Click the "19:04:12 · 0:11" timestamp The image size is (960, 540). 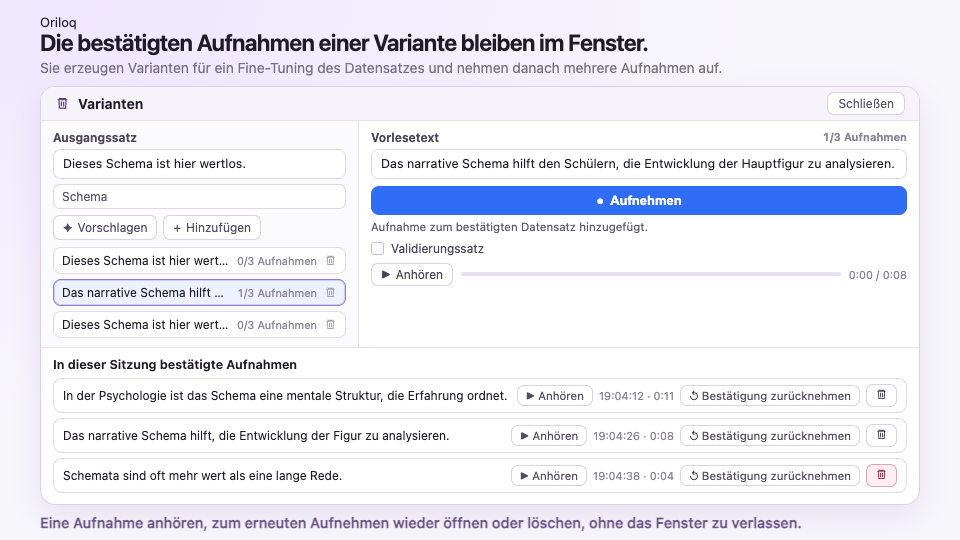point(636,396)
